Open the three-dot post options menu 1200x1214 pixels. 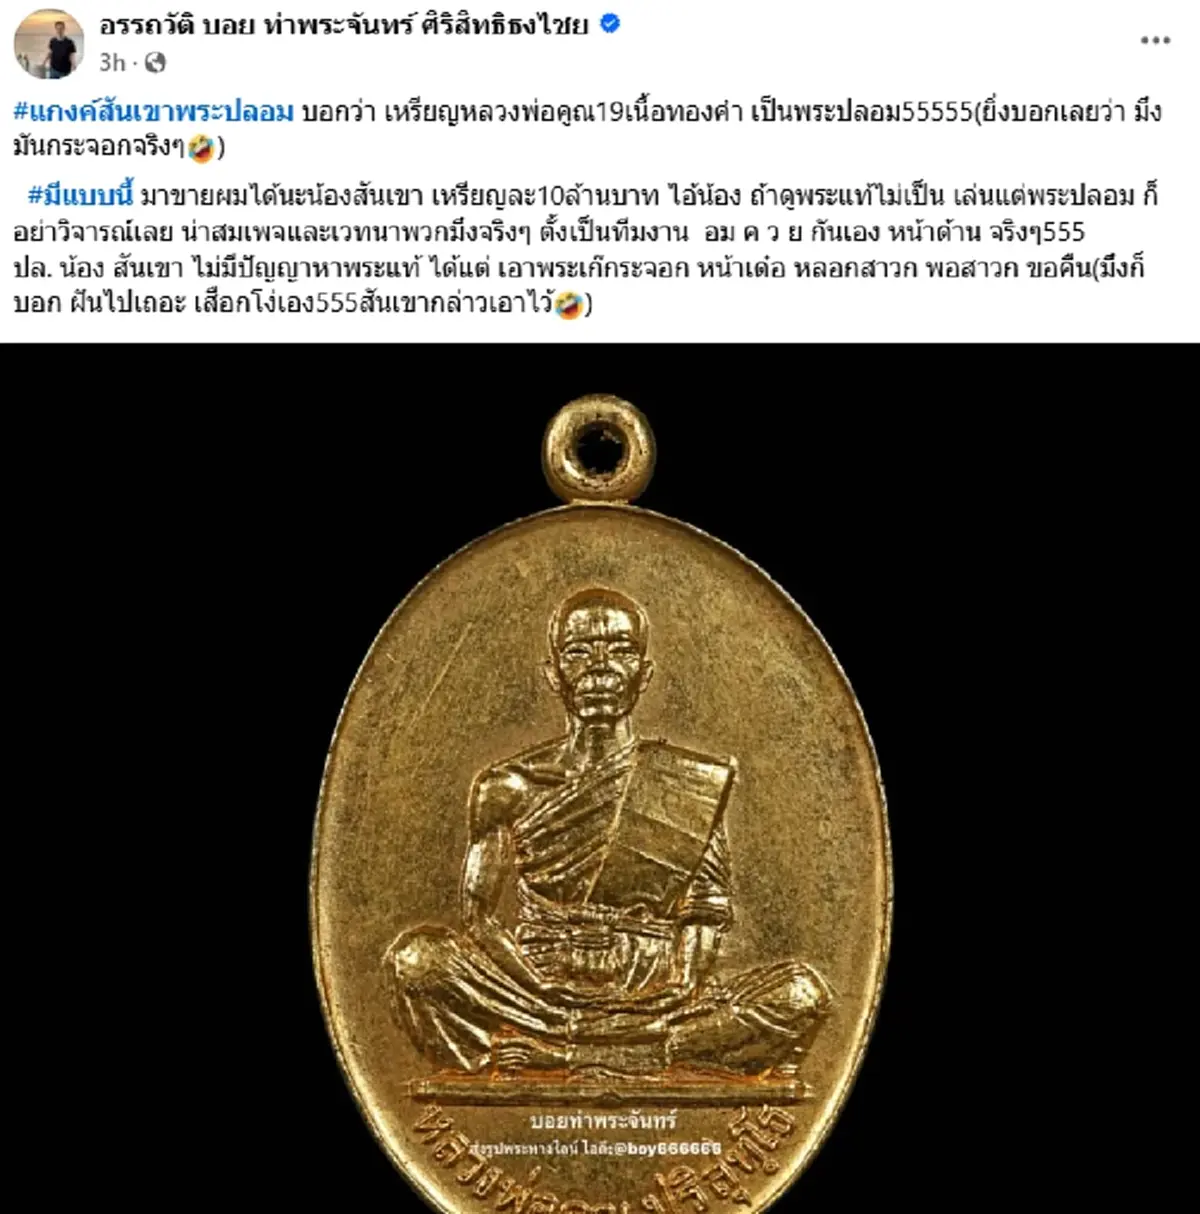click(x=1155, y=40)
